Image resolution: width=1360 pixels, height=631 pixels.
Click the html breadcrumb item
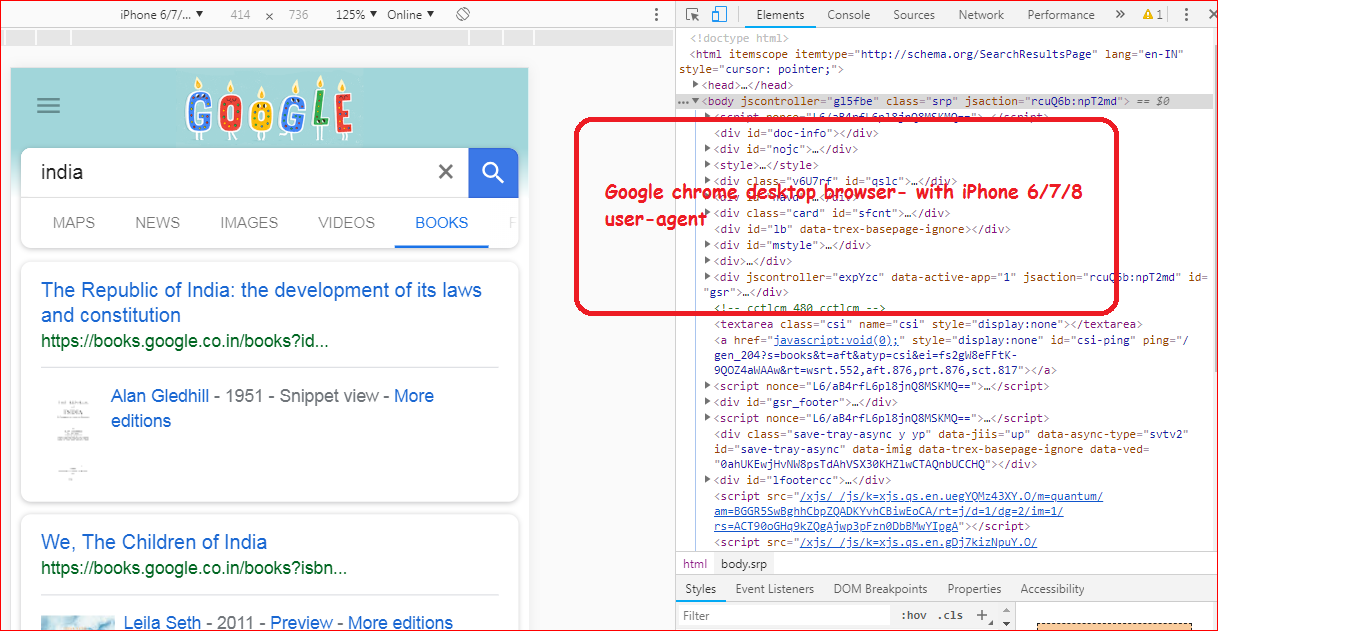tap(695, 564)
